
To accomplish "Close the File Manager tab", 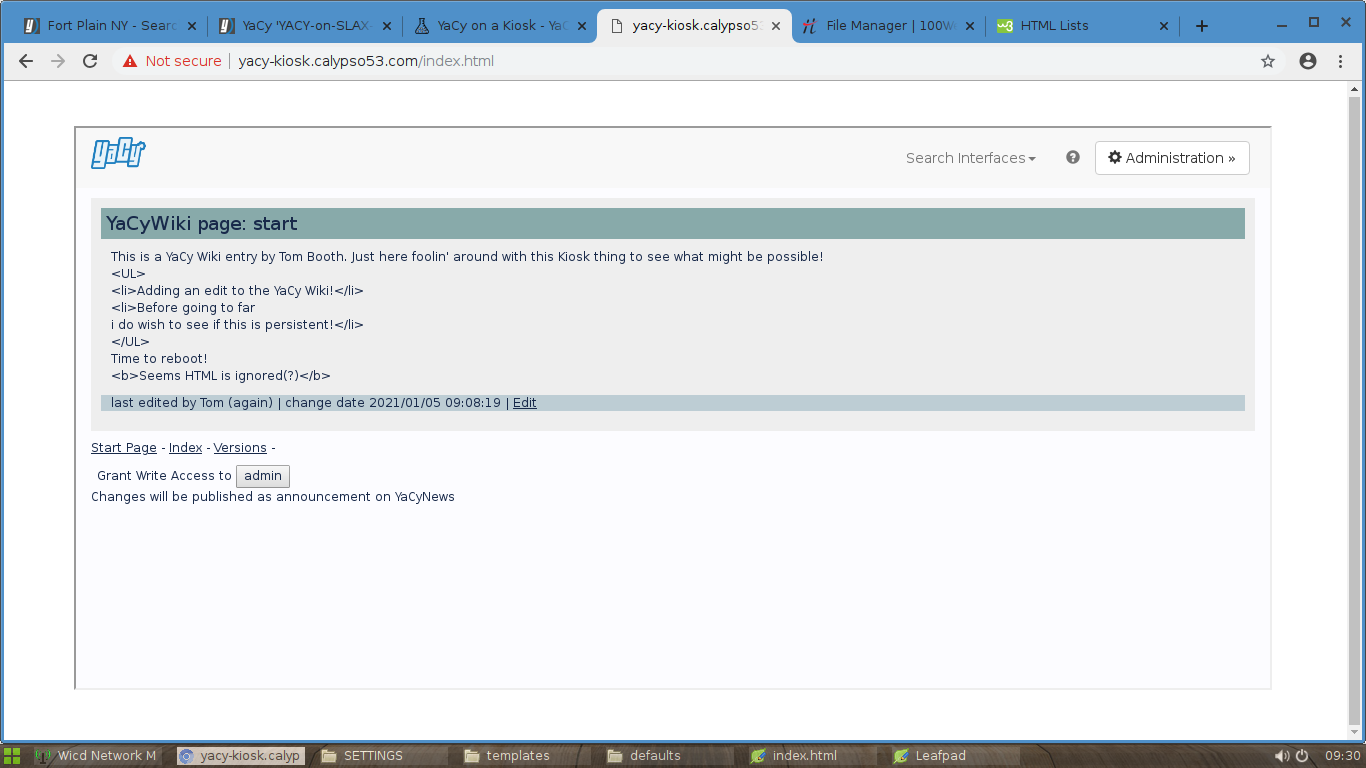I will (x=969, y=26).
